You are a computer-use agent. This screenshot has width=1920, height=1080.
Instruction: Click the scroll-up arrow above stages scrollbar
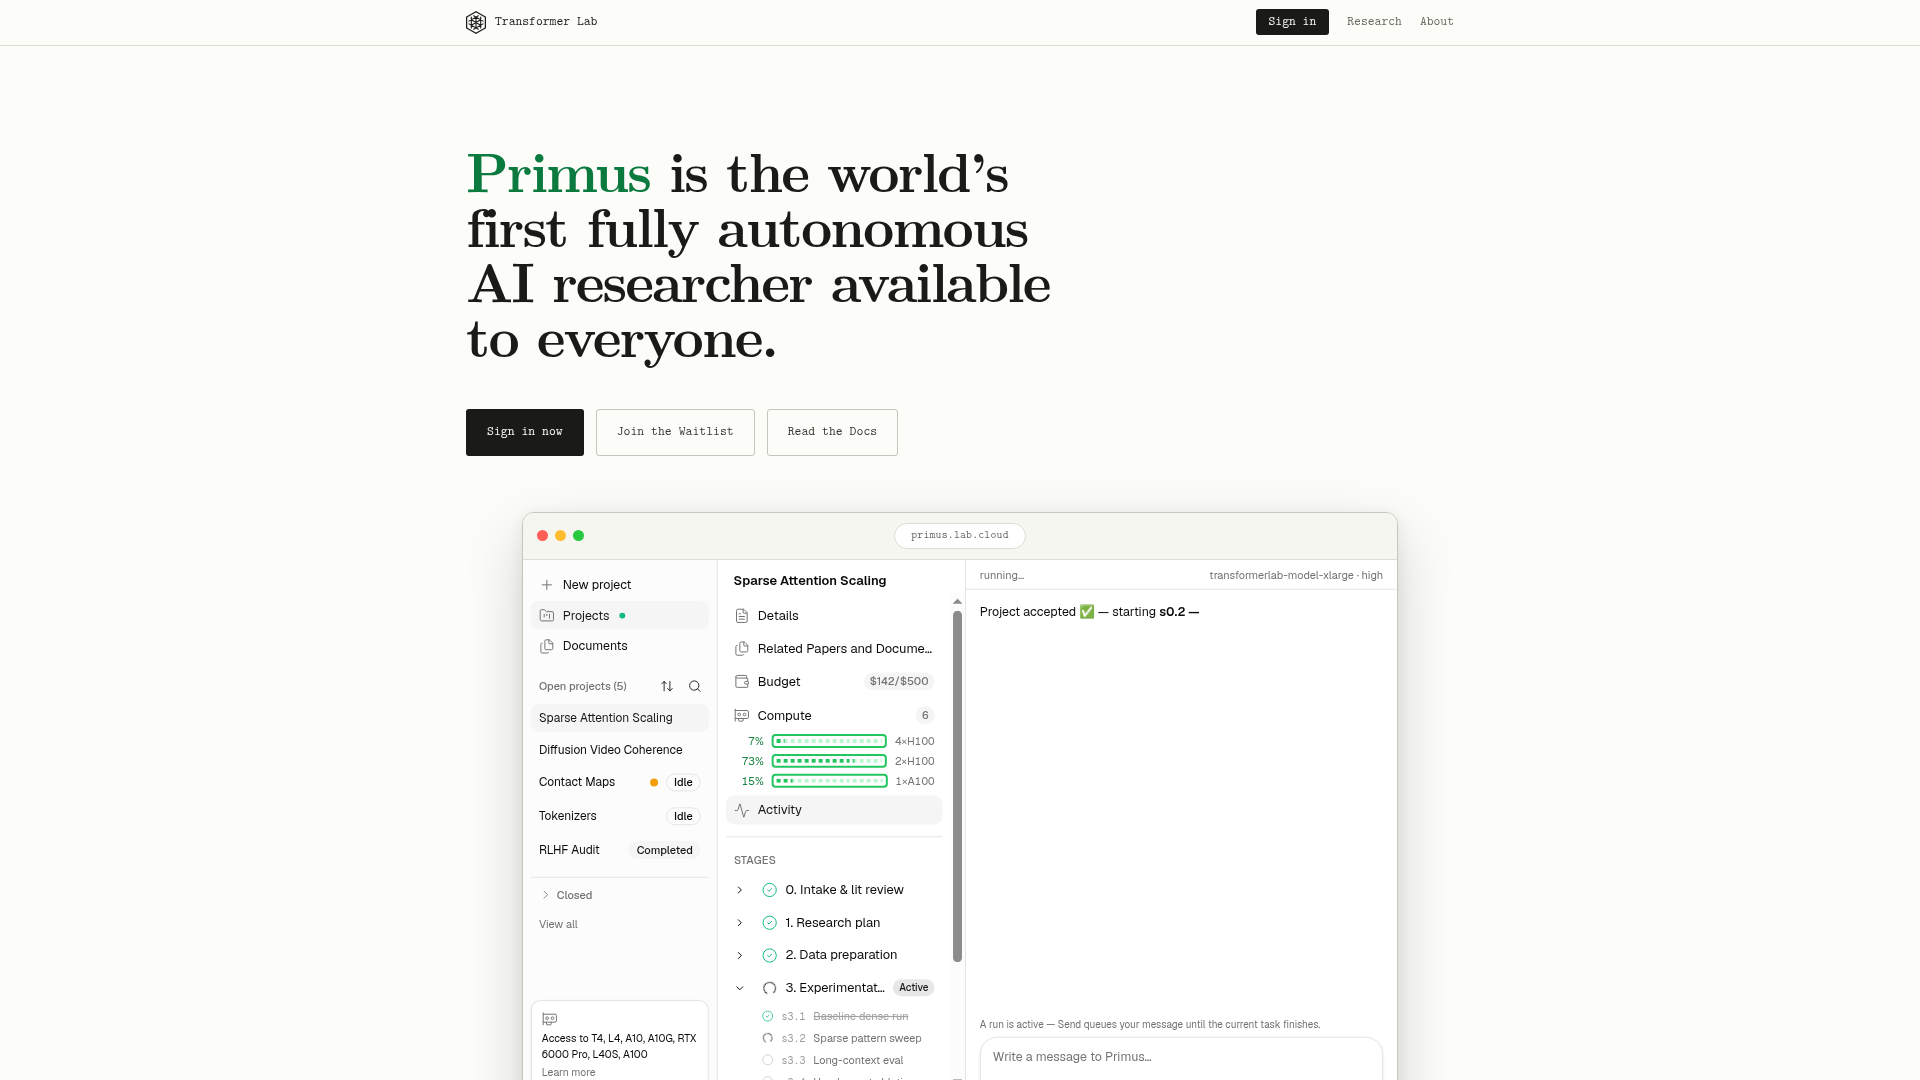pyautogui.click(x=957, y=602)
